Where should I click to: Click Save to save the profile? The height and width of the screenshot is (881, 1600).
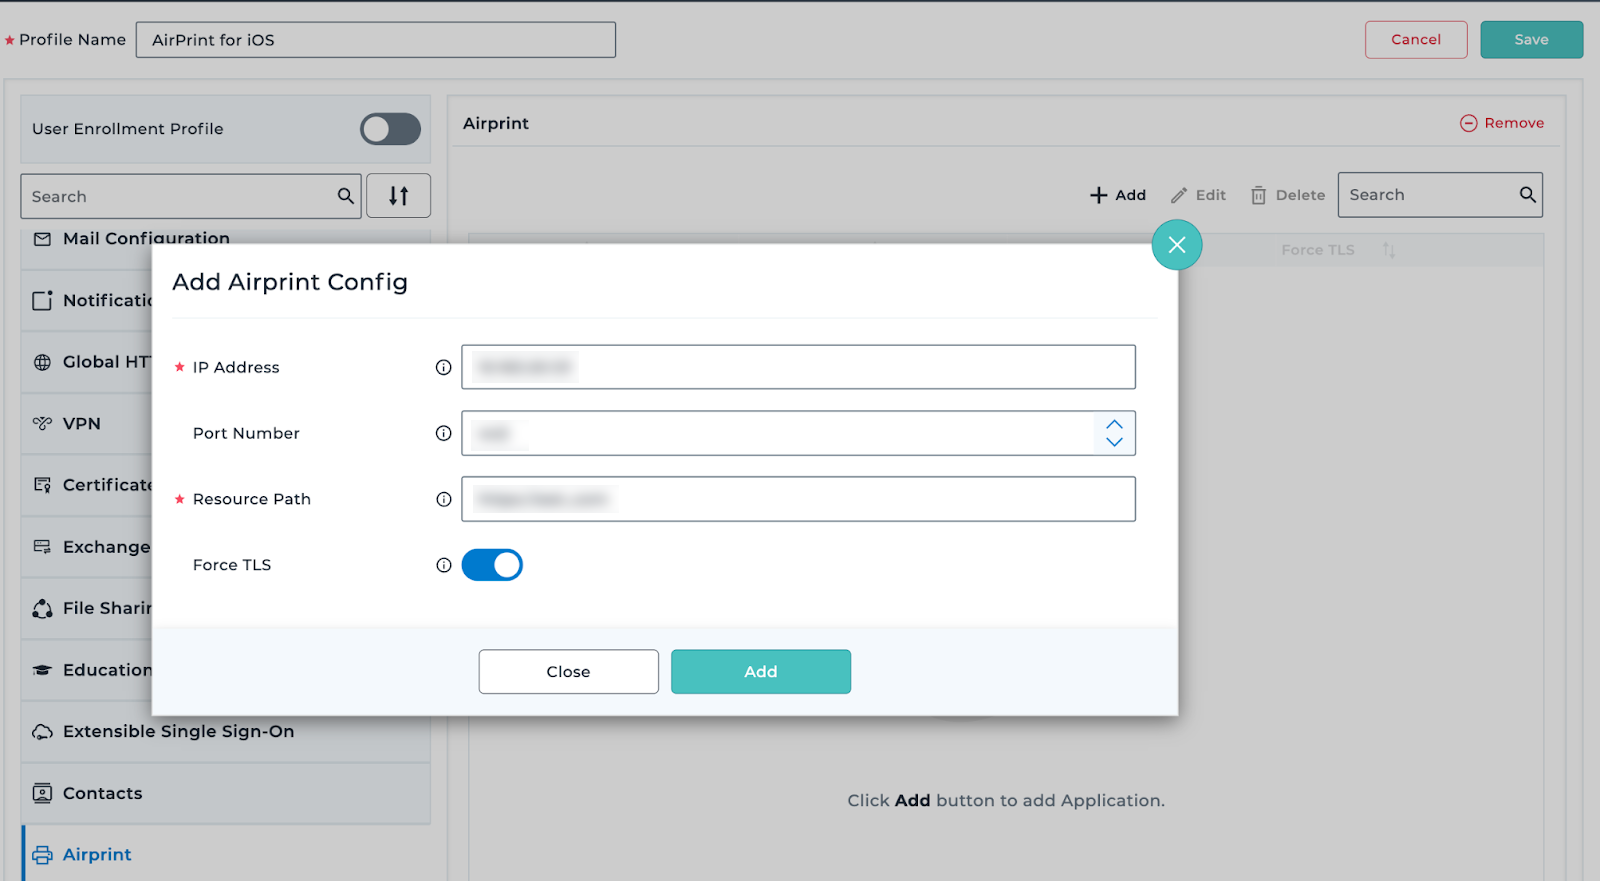(x=1531, y=40)
